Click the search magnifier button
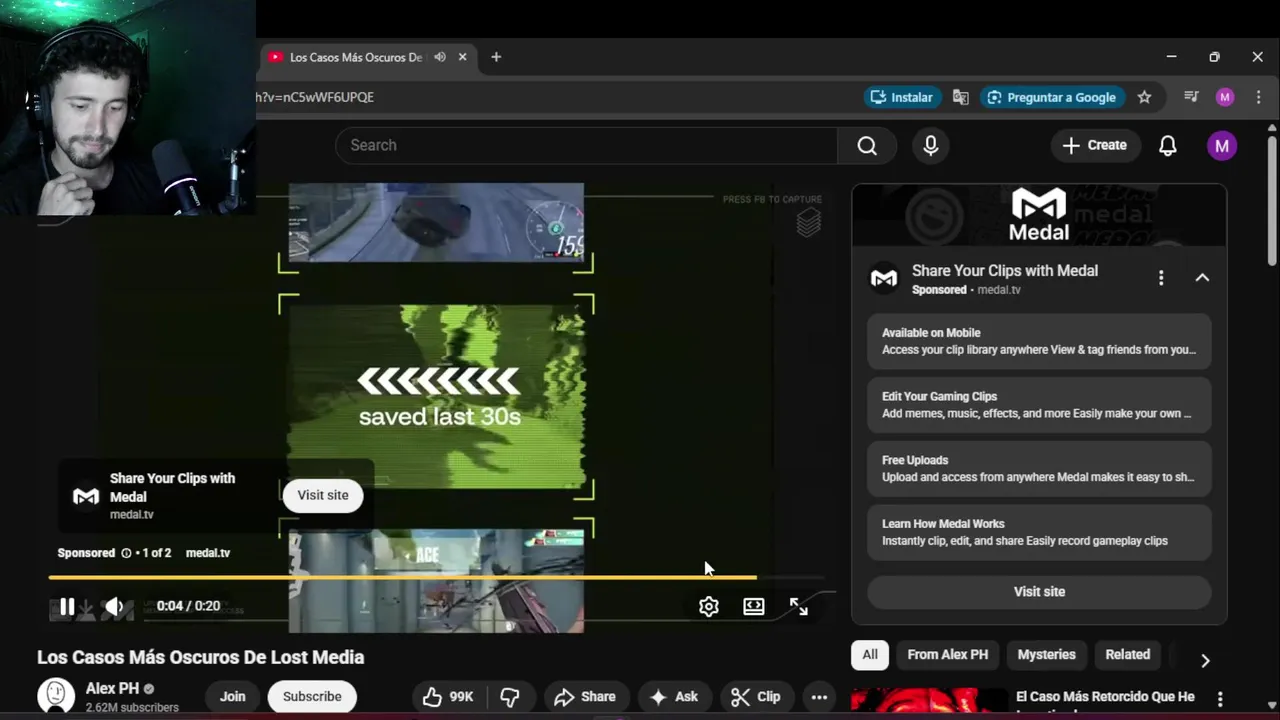The width and height of the screenshot is (1280, 720). click(867, 146)
